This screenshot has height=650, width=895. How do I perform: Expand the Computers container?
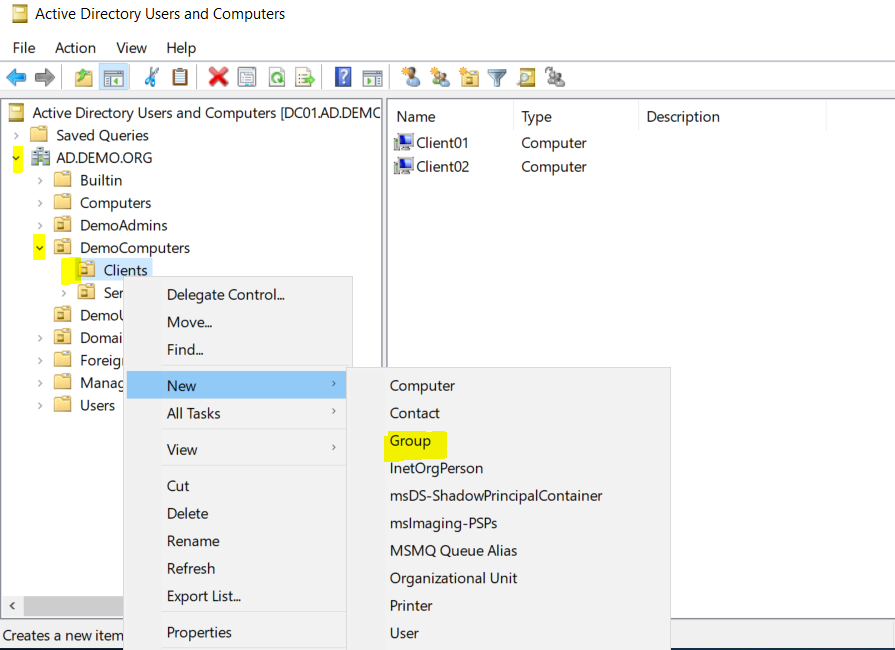(x=40, y=203)
